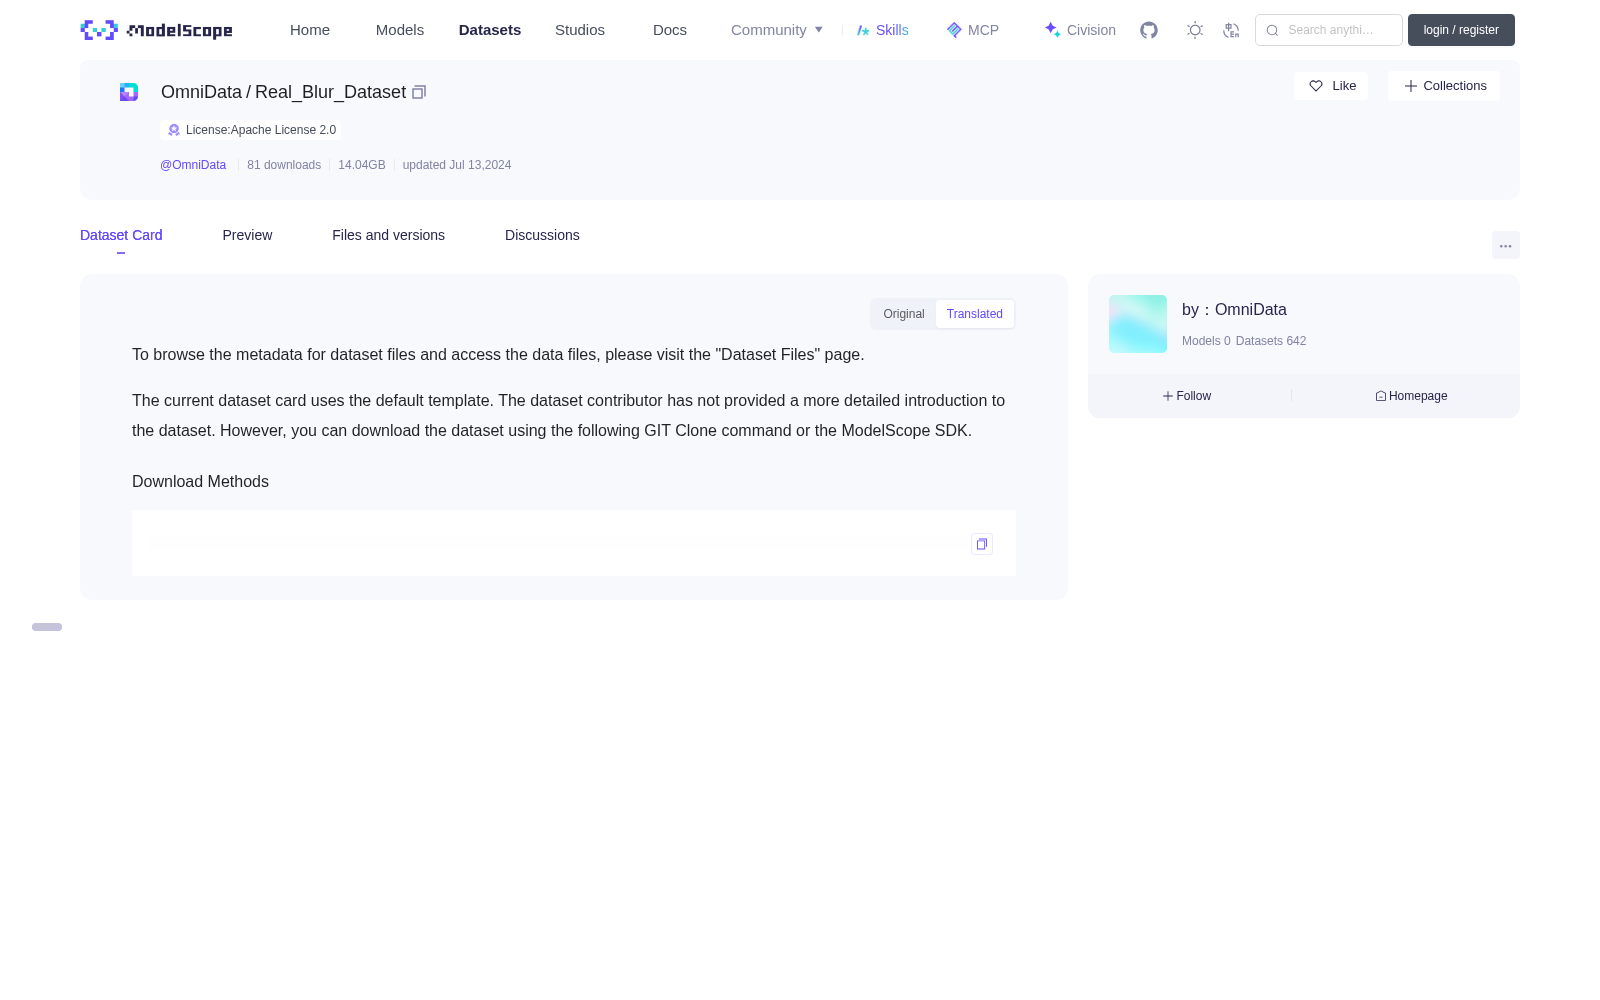The width and height of the screenshot is (1600, 1000).
Task: Click the '81 downloads' text
Action: (284, 165)
